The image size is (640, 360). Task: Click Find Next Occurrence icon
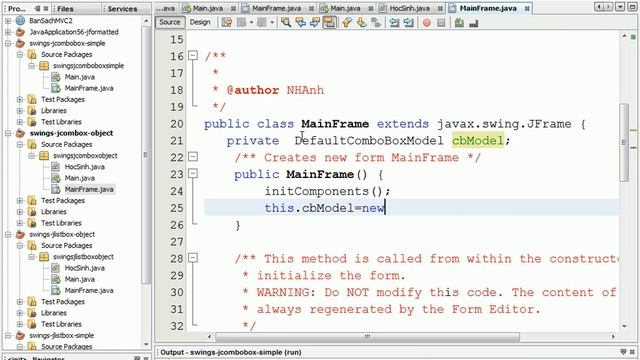[315, 22]
